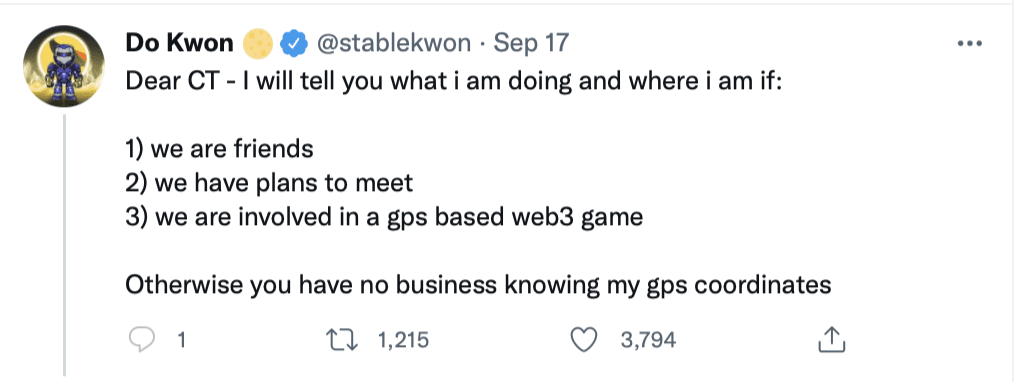Open the Sep 17 timestamp link
1026x382 pixels.
pyautogui.click(x=531, y=44)
